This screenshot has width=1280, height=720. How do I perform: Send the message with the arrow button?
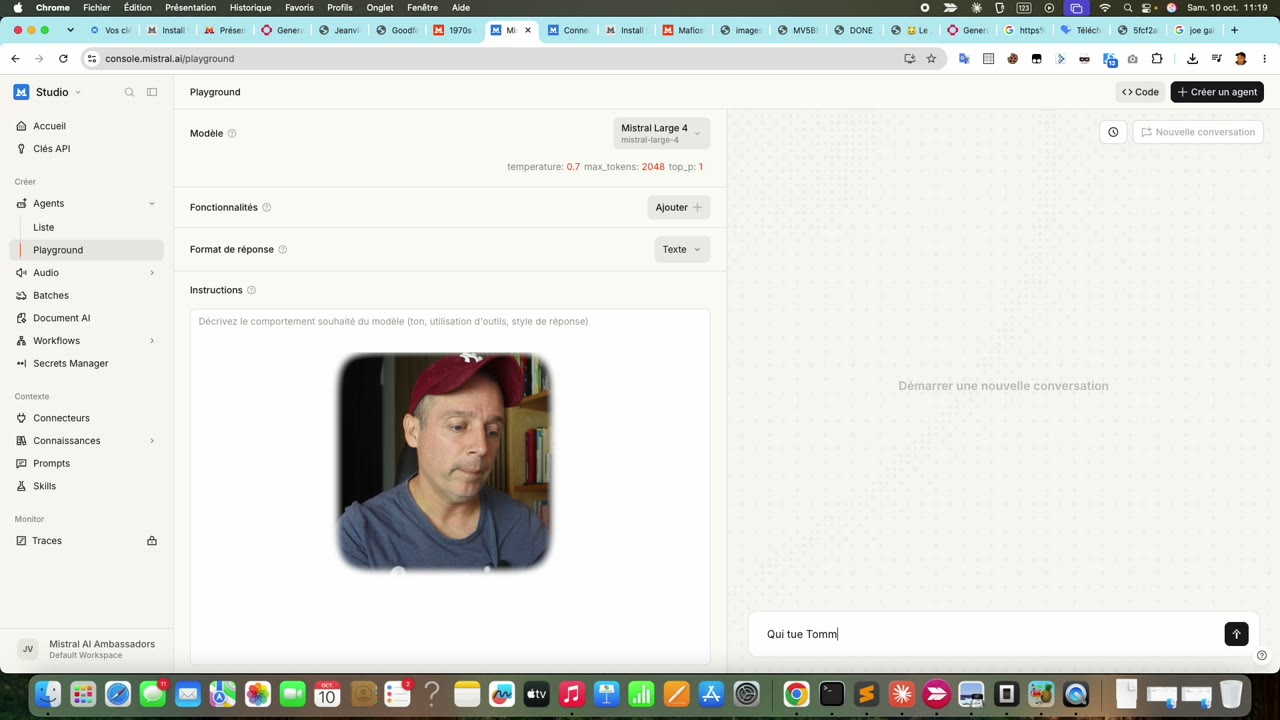click(x=1236, y=634)
